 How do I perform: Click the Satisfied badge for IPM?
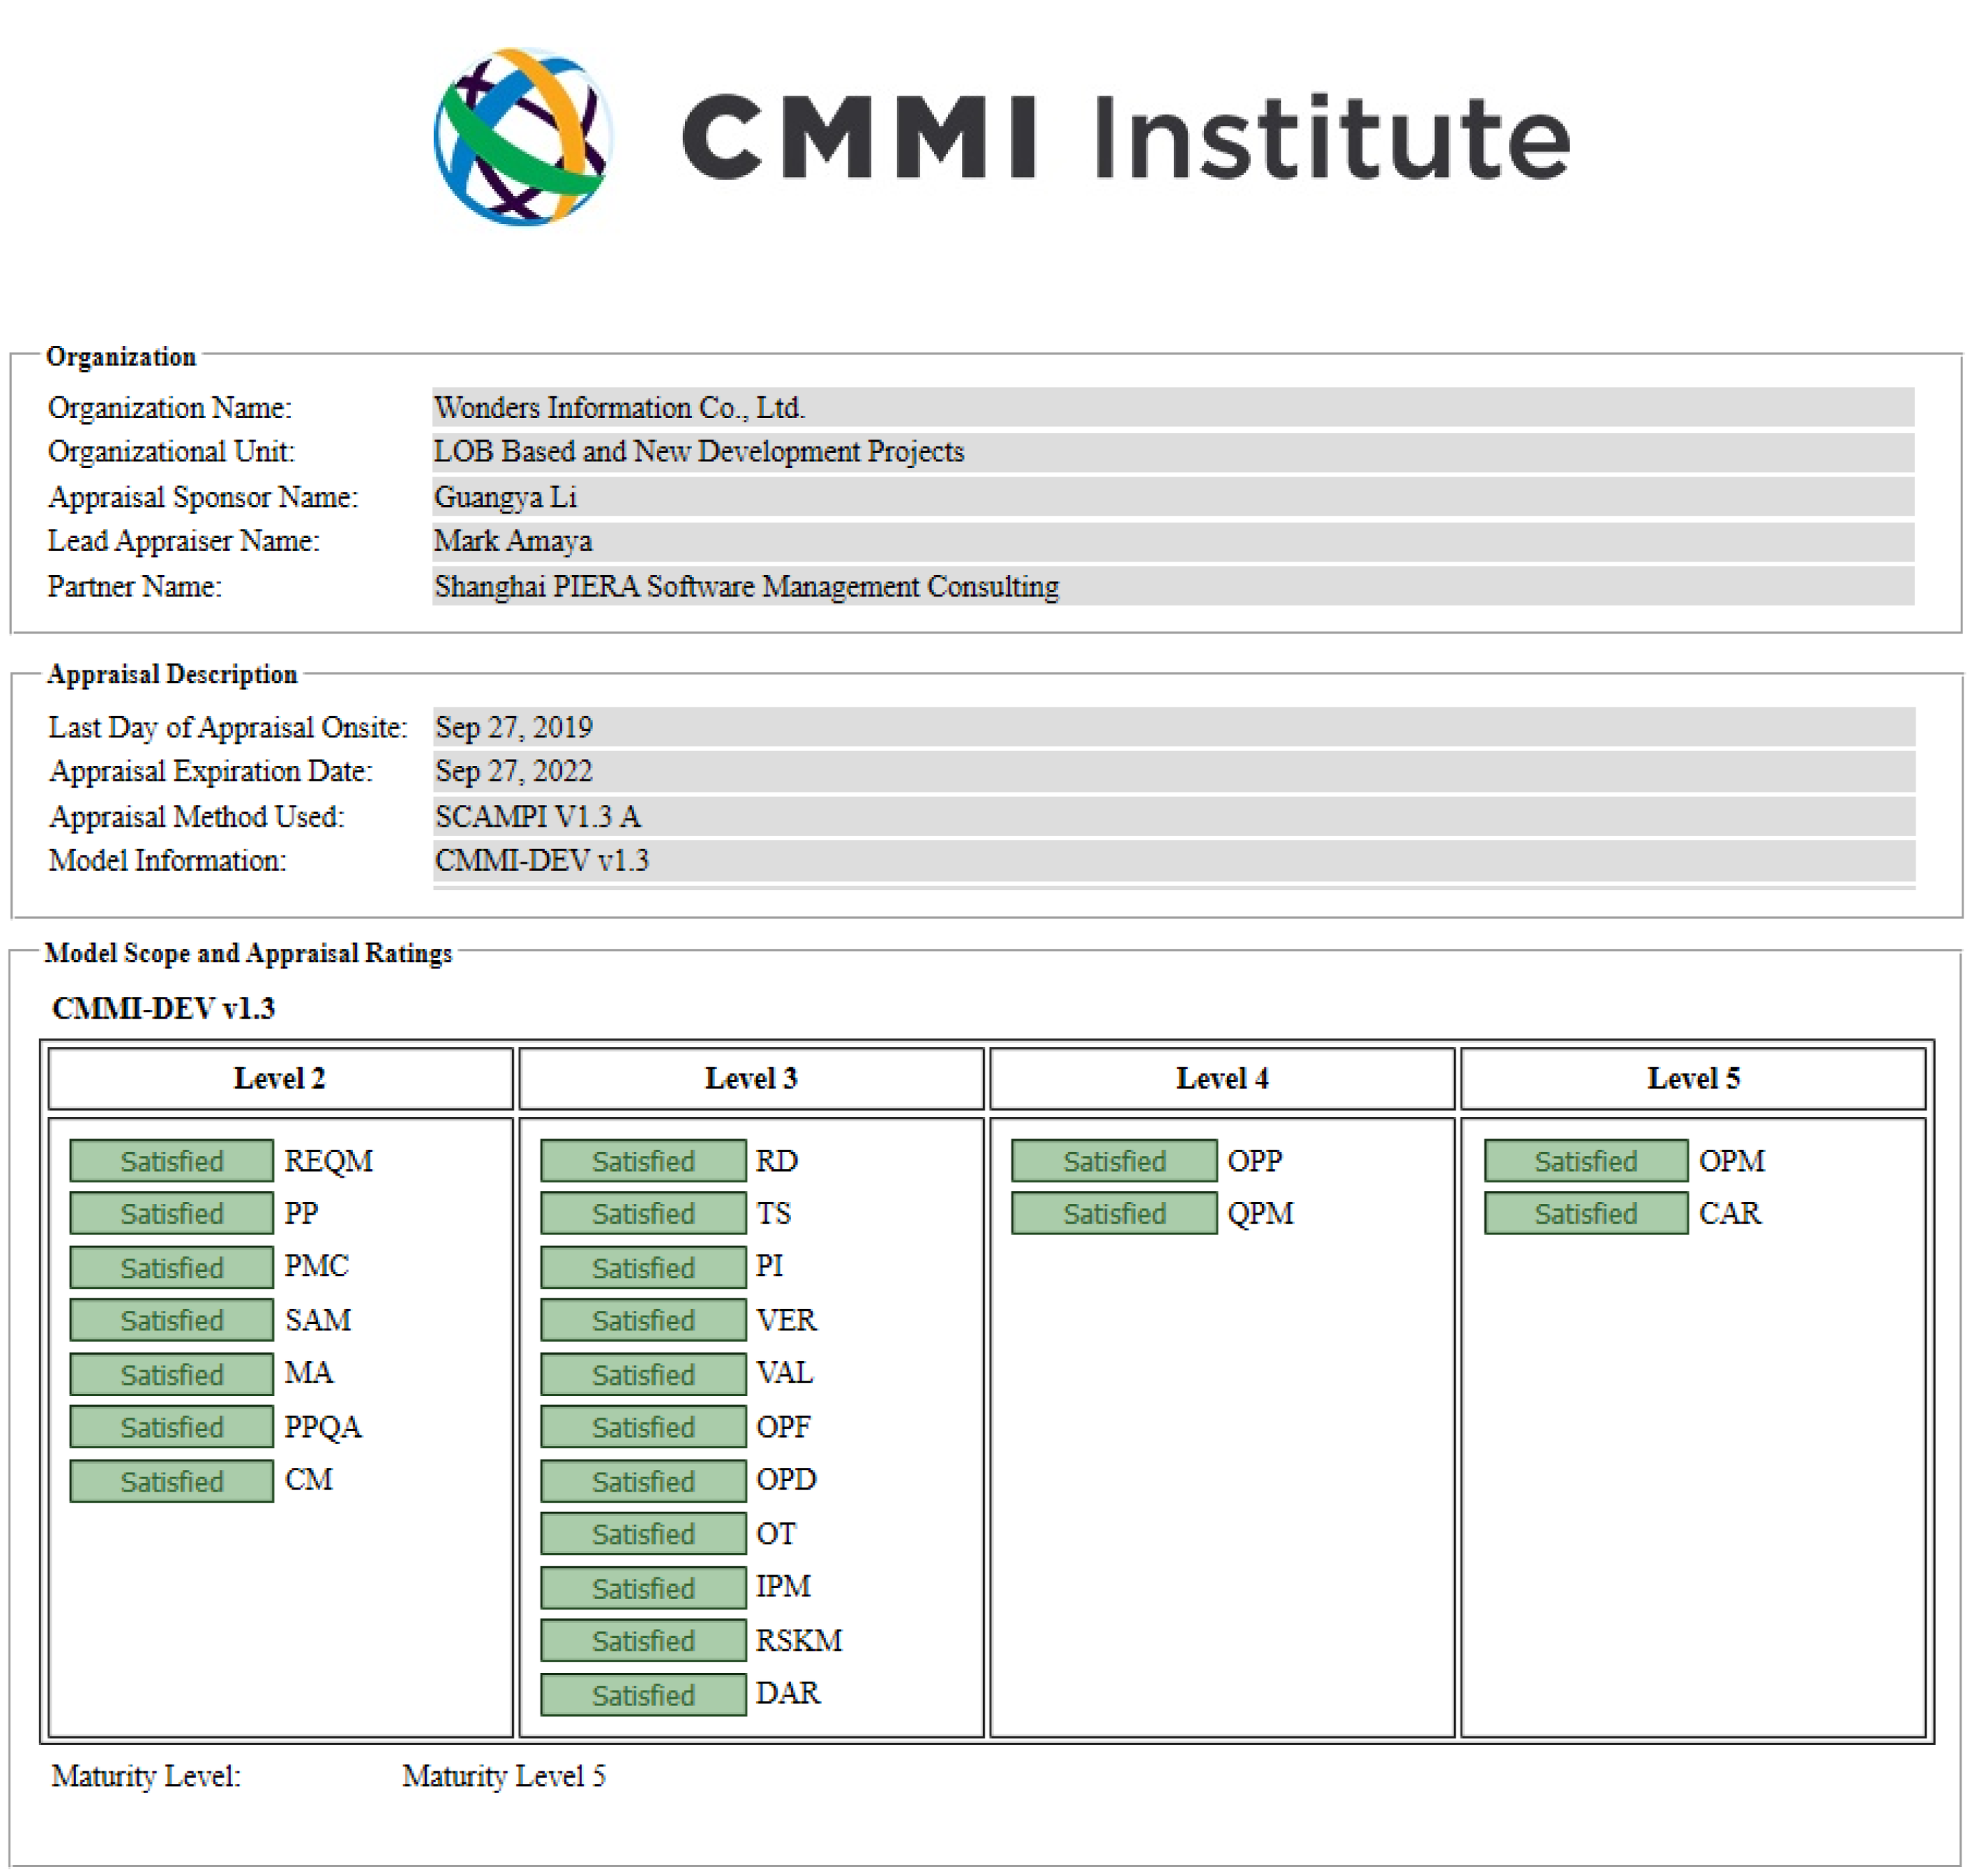tap(643, 1588)
